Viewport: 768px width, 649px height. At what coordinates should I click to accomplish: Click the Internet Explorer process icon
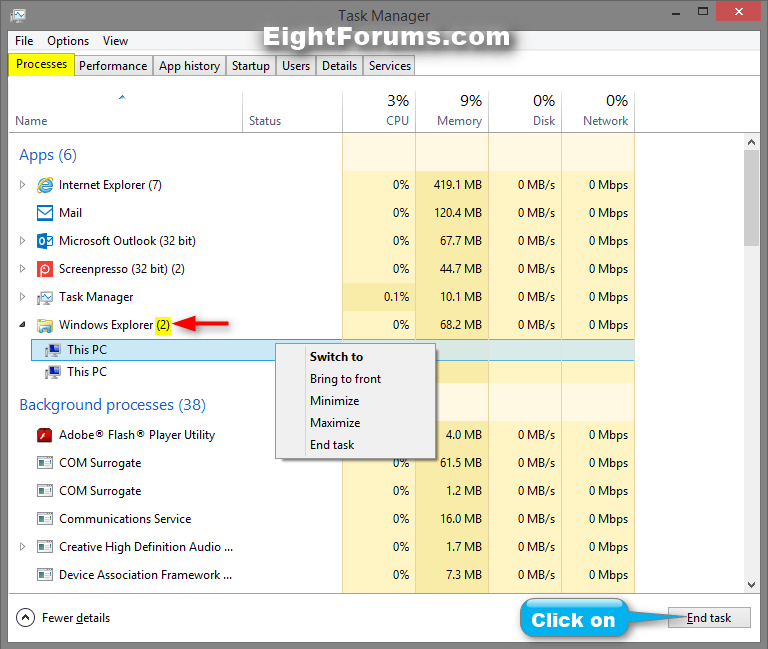tap(45, 185)
